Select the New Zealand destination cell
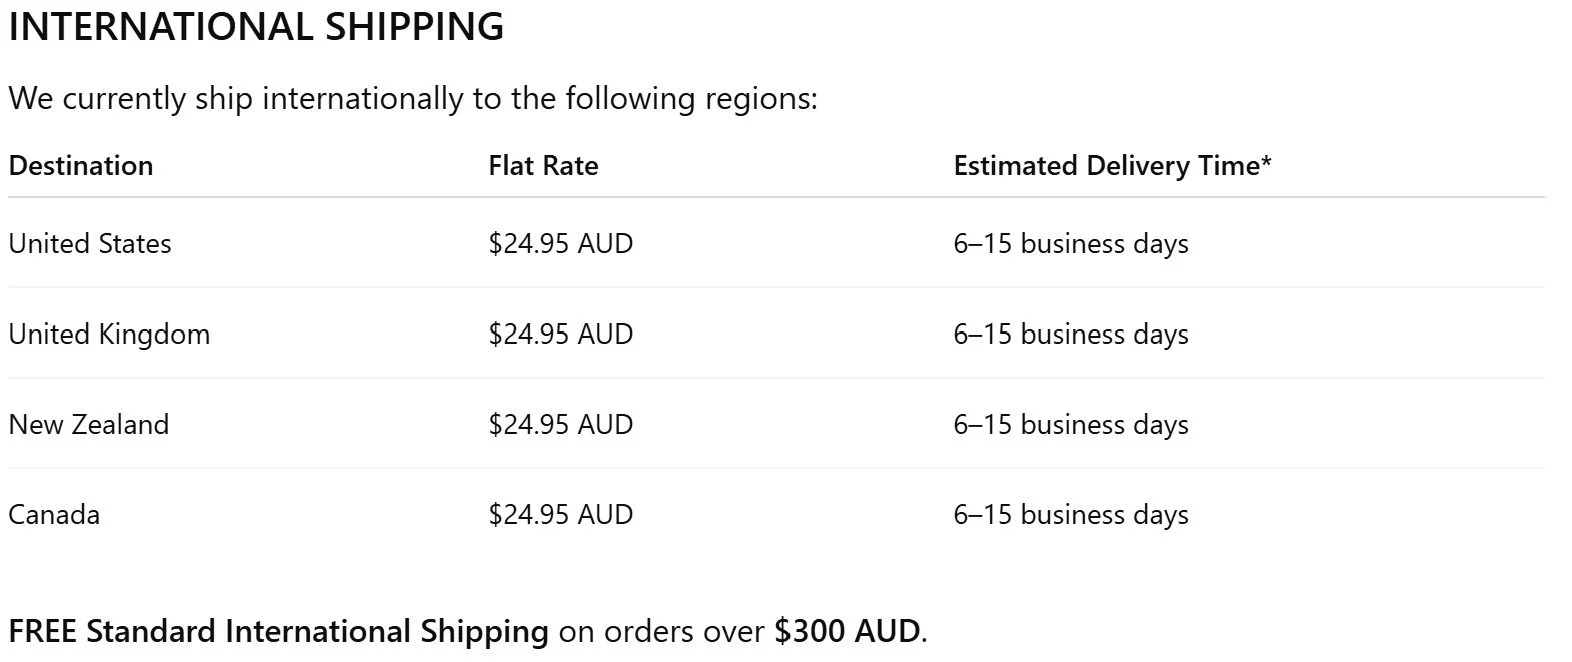 point(89,425)
